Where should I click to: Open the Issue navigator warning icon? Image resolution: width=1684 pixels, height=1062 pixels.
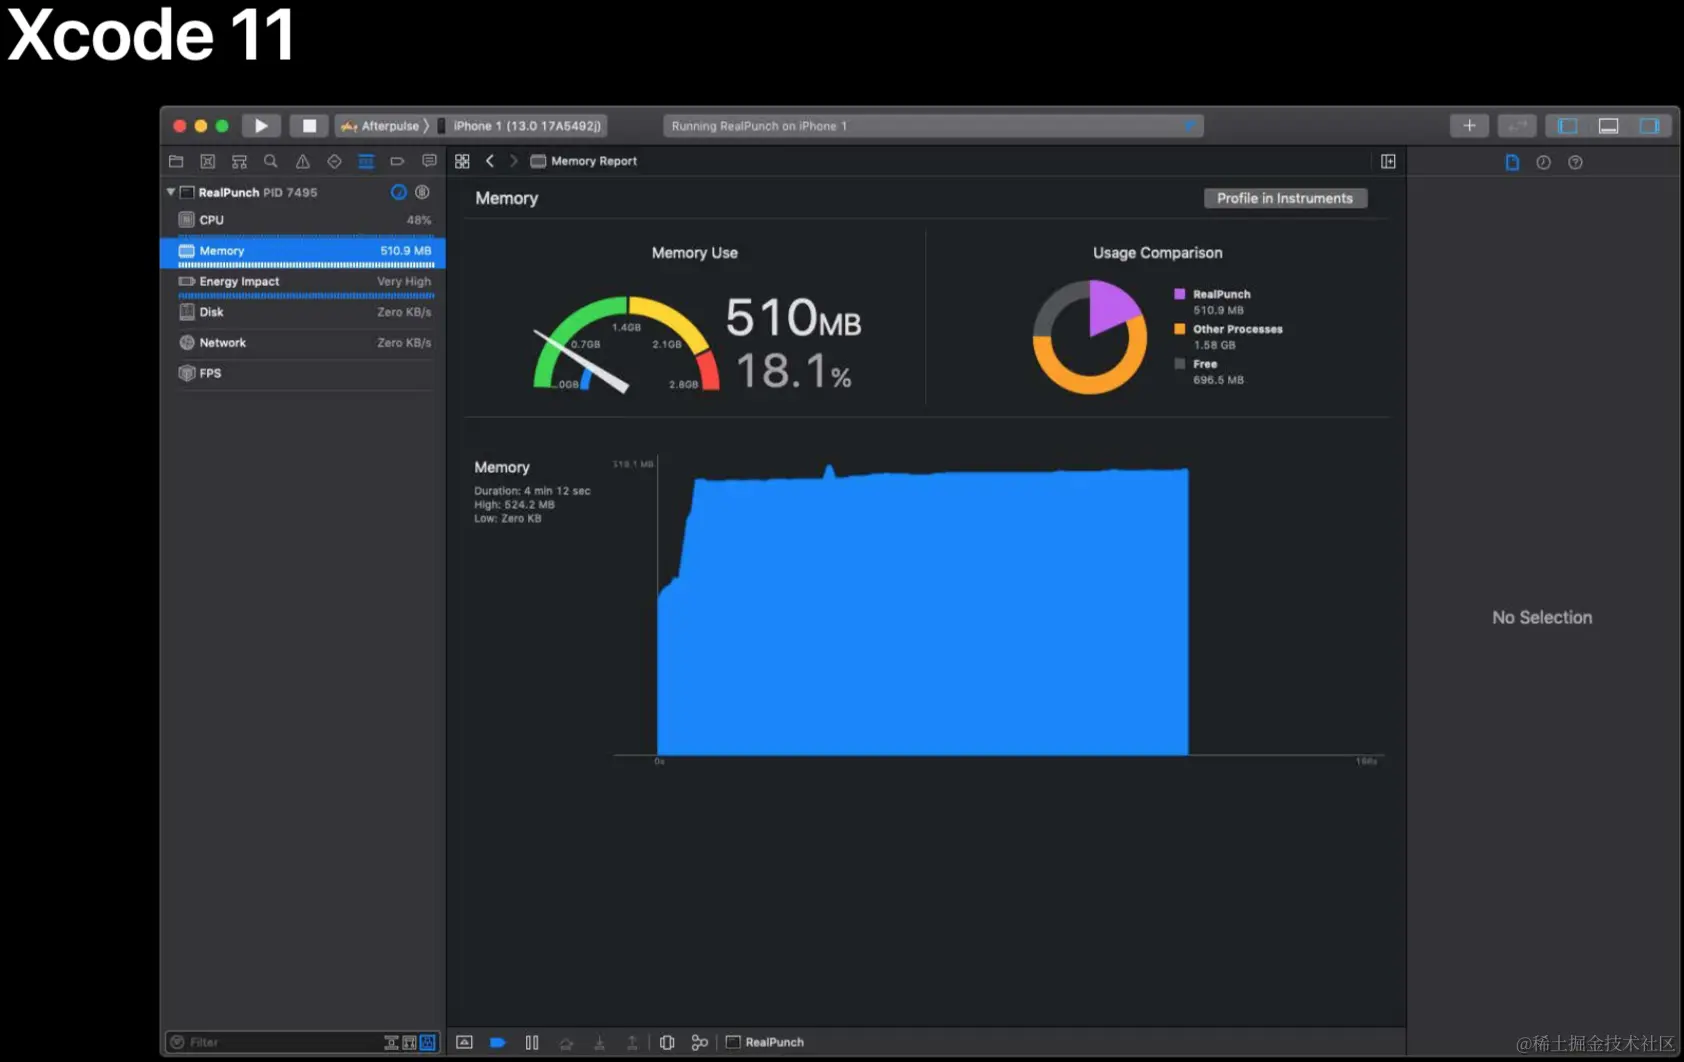pos(303,161)
